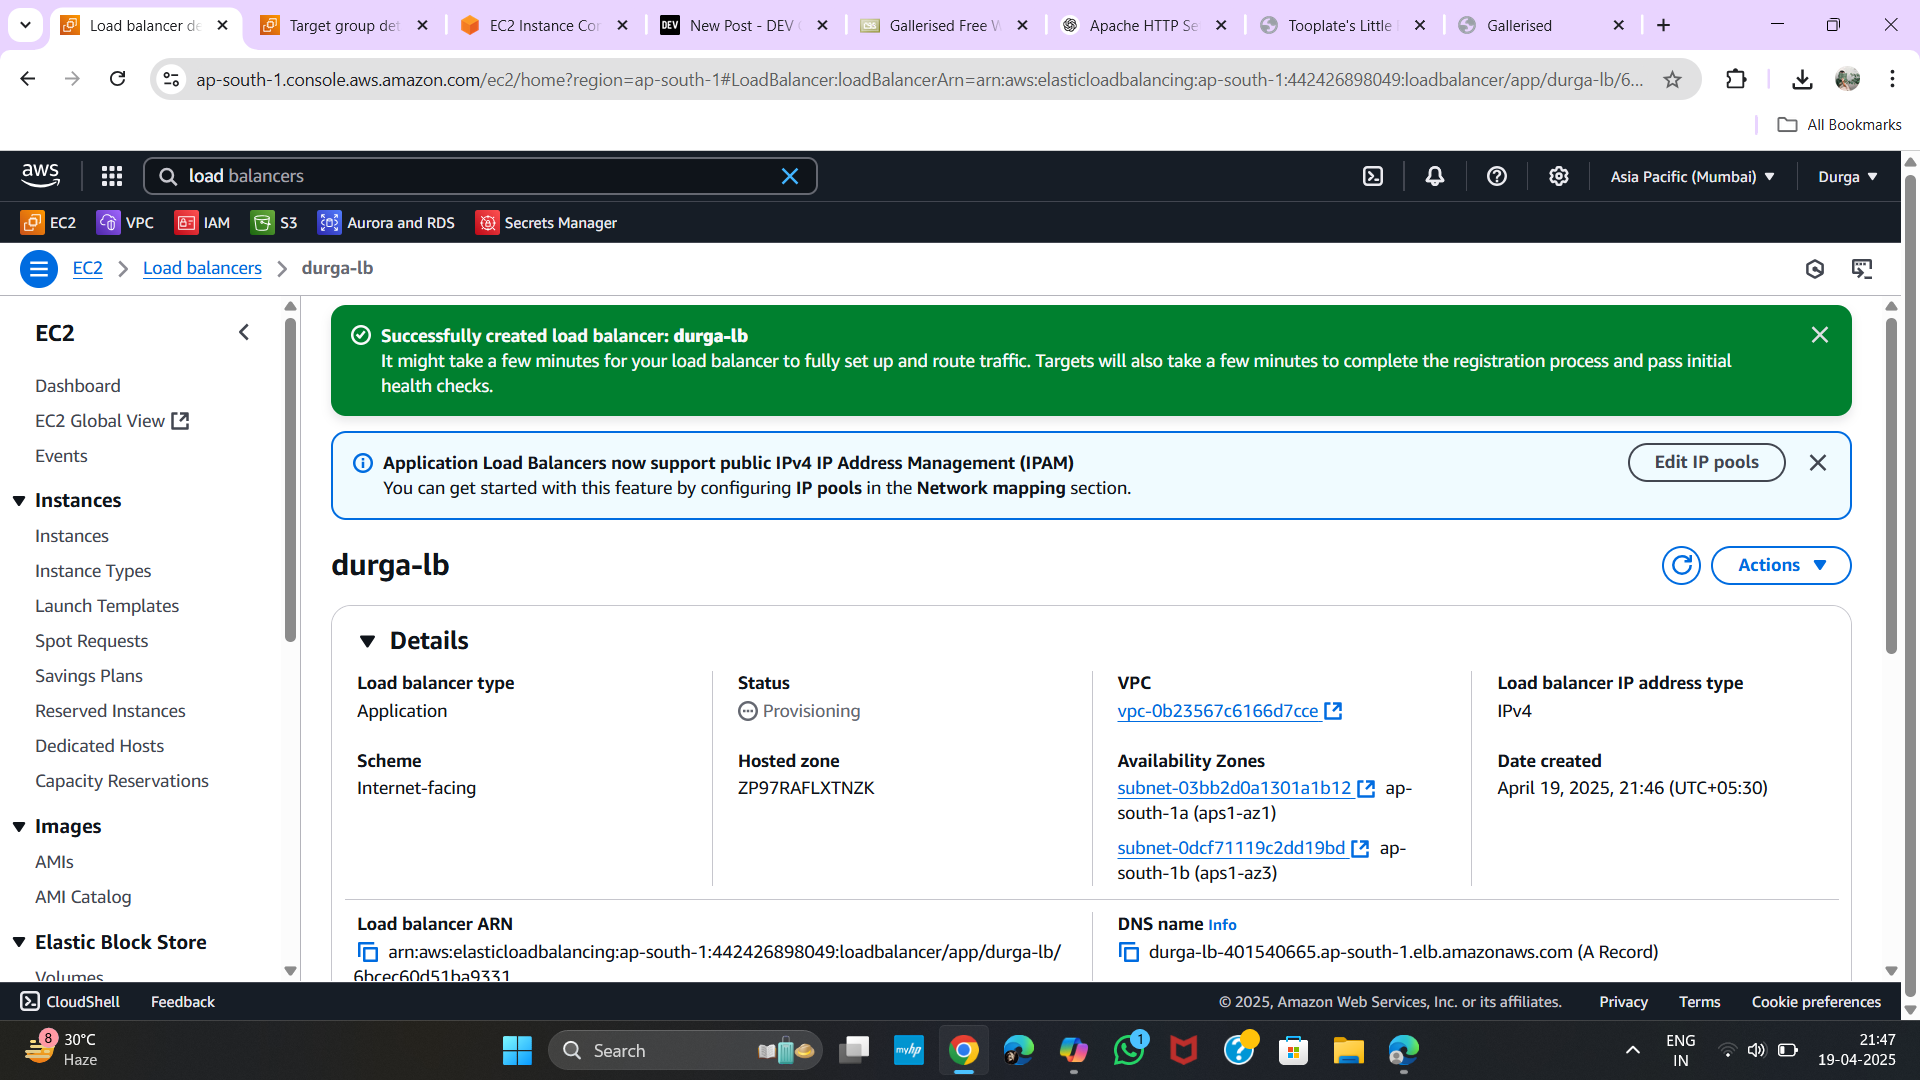
Task: Open Spot Requests in sidebar
Action: (x=91, y=641)
